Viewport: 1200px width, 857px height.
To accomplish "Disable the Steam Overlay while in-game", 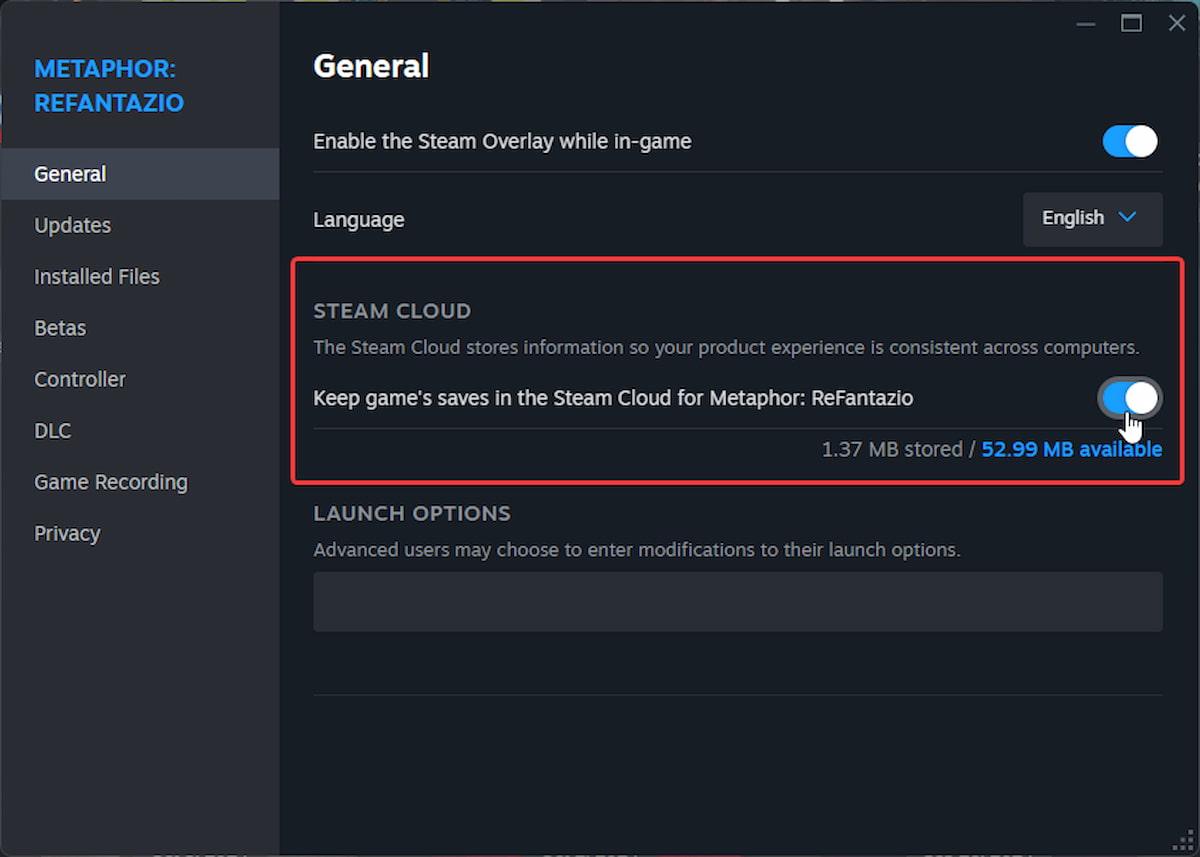I will (1129, 141).
